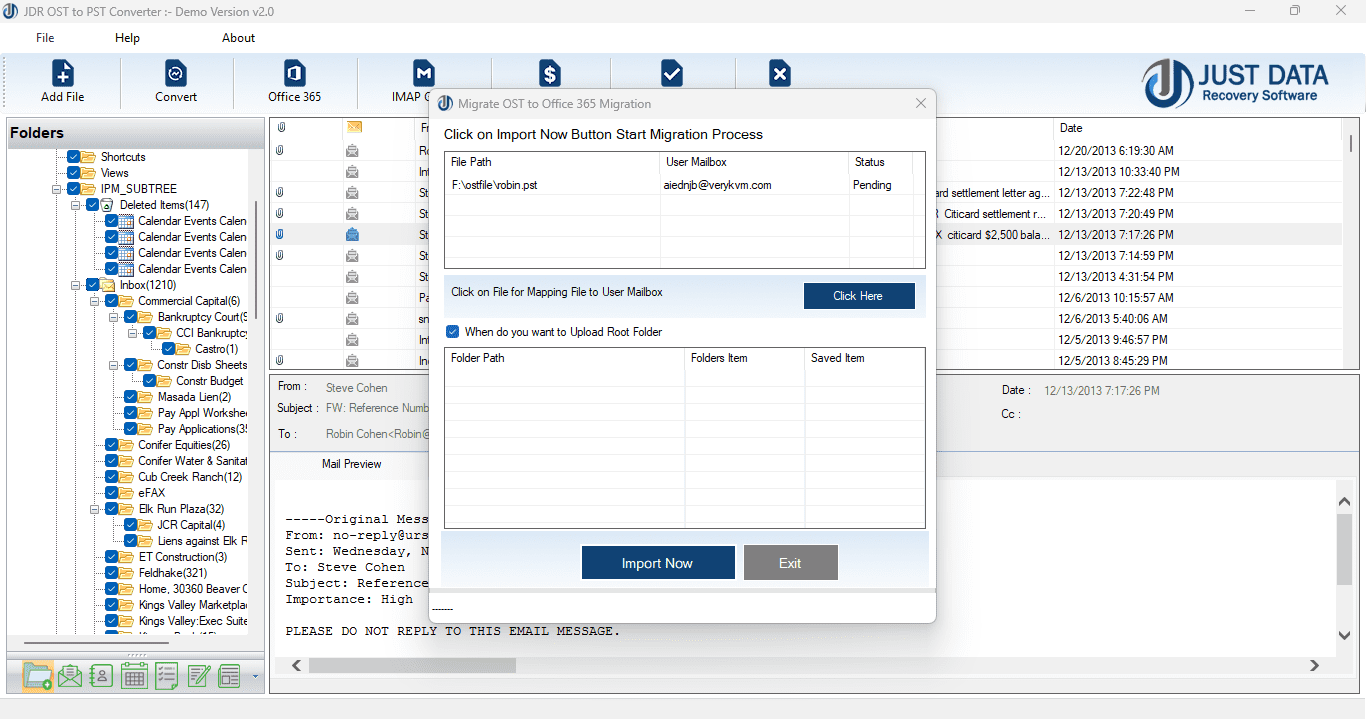Click the Click Here mapping button
This screenshot has width=1366, height=720.
click(858, 295)
